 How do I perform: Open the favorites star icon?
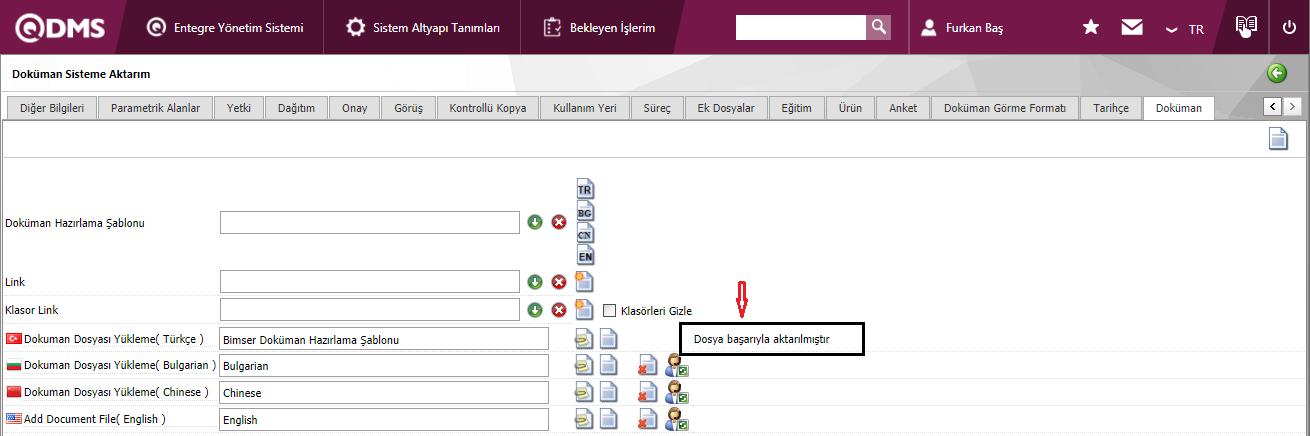tap(1091, 27)
